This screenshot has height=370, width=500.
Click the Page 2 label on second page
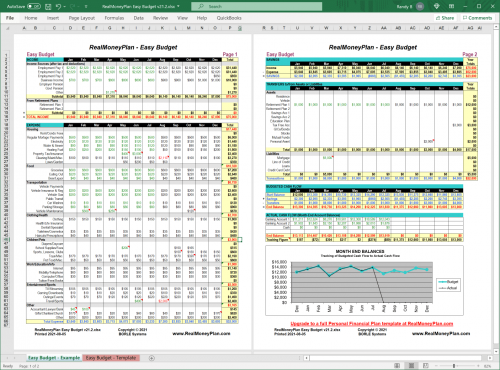click(x=470, y=54)
